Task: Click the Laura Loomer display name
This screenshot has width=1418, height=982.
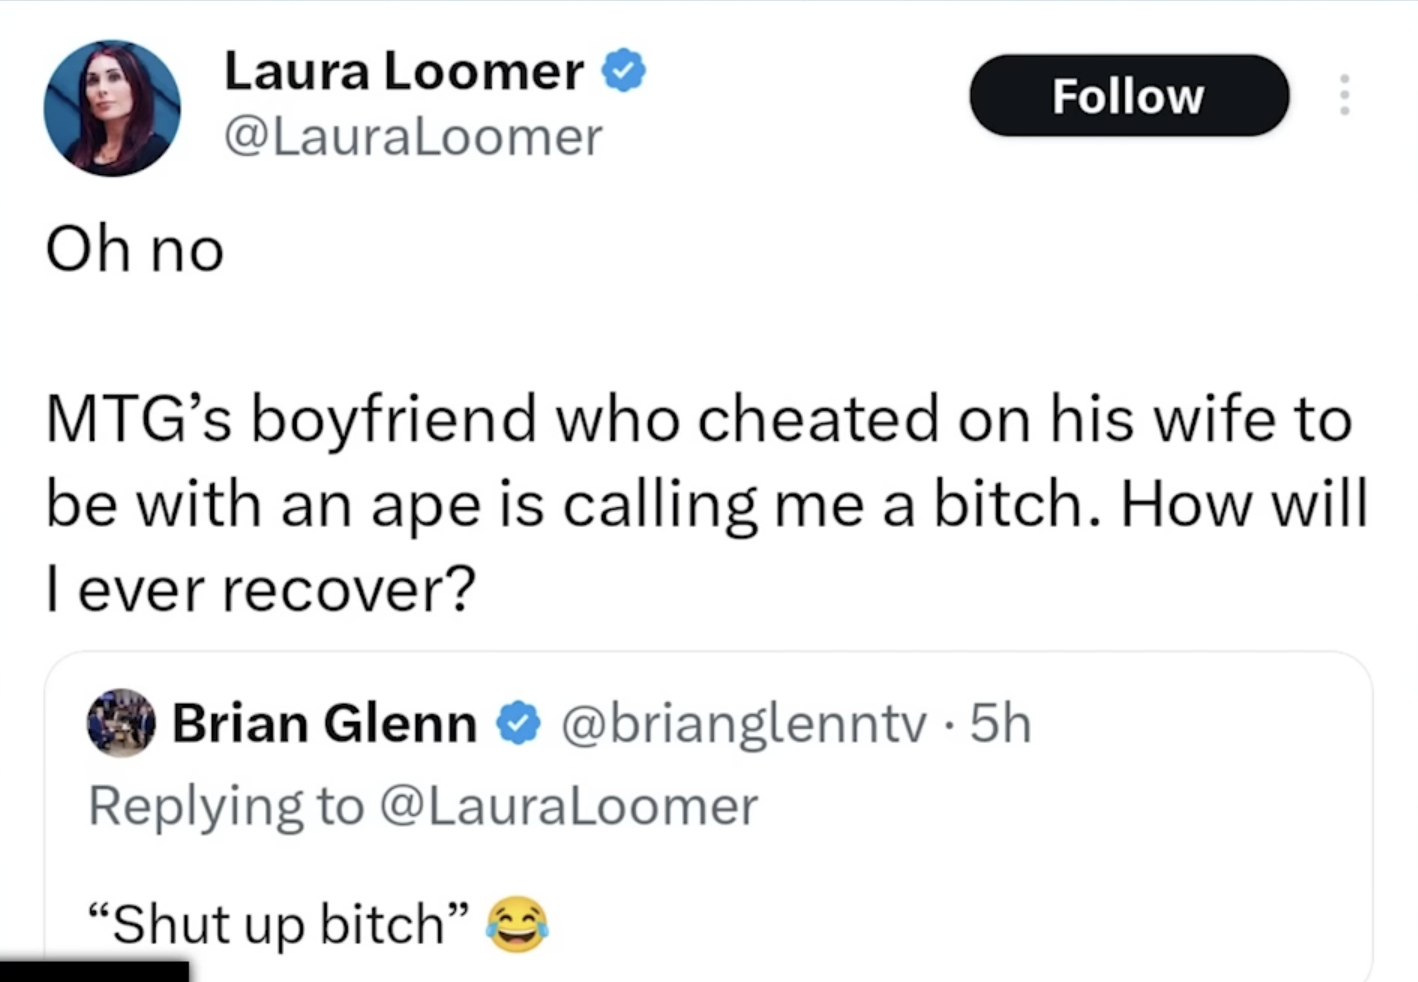Action: (x=403, y=72)
